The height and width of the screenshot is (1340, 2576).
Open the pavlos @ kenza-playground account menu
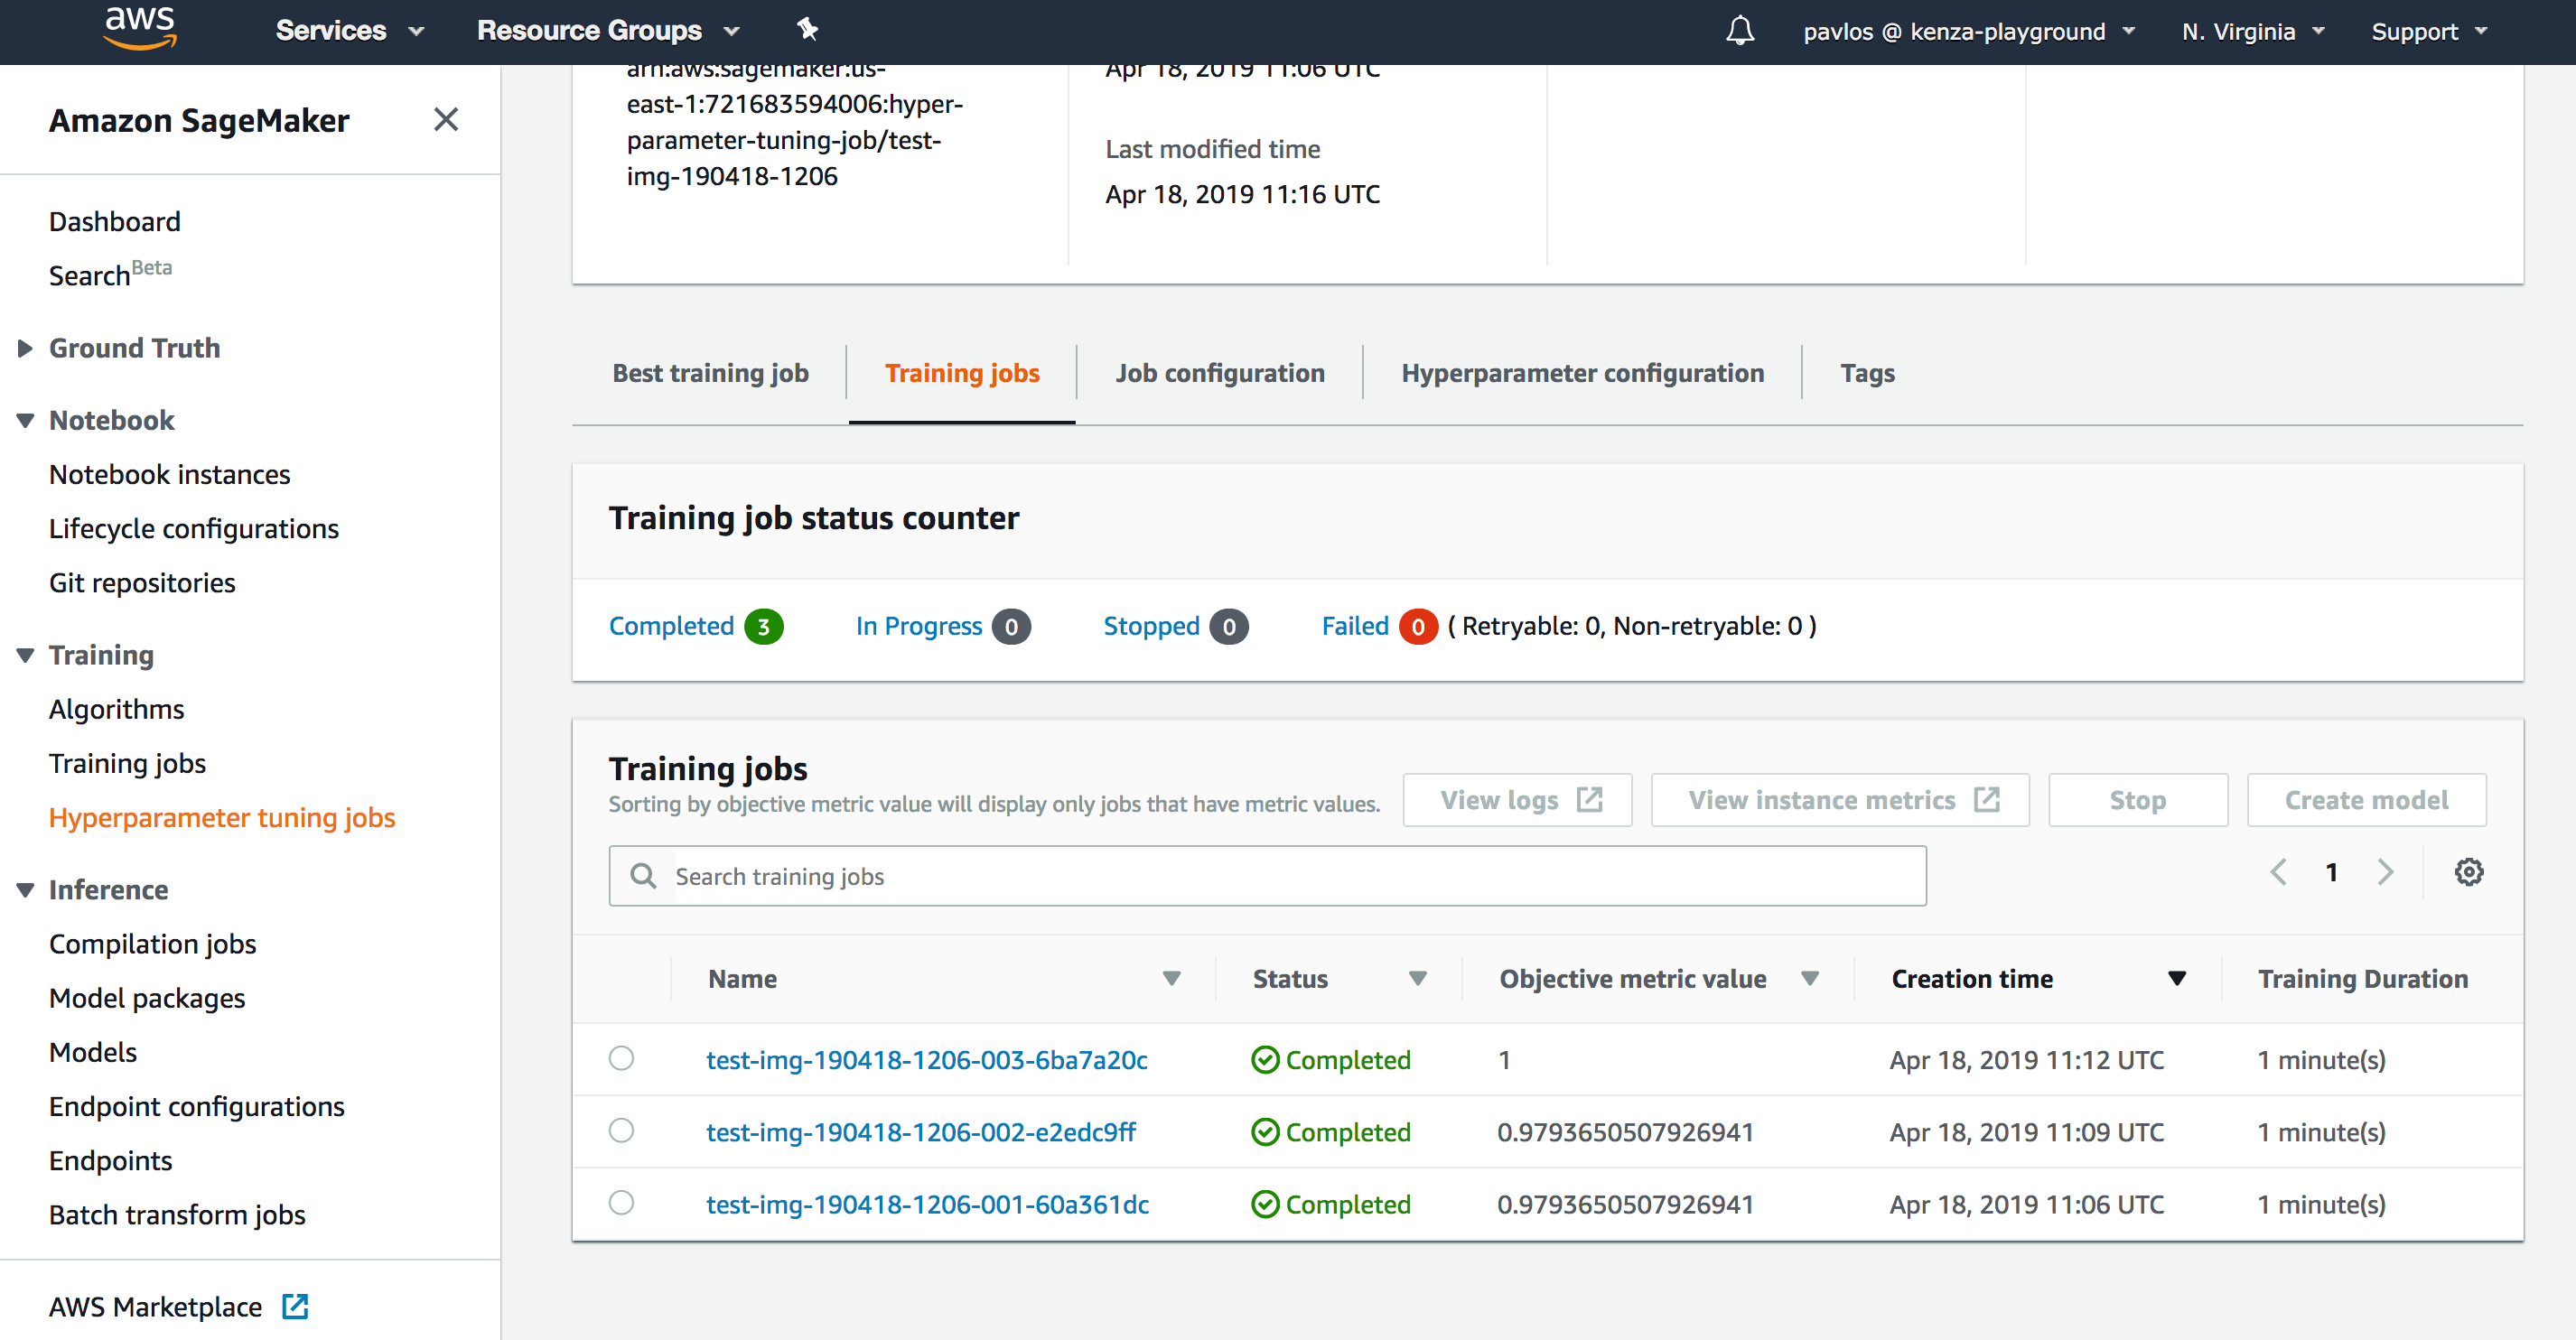[1968, 32]
